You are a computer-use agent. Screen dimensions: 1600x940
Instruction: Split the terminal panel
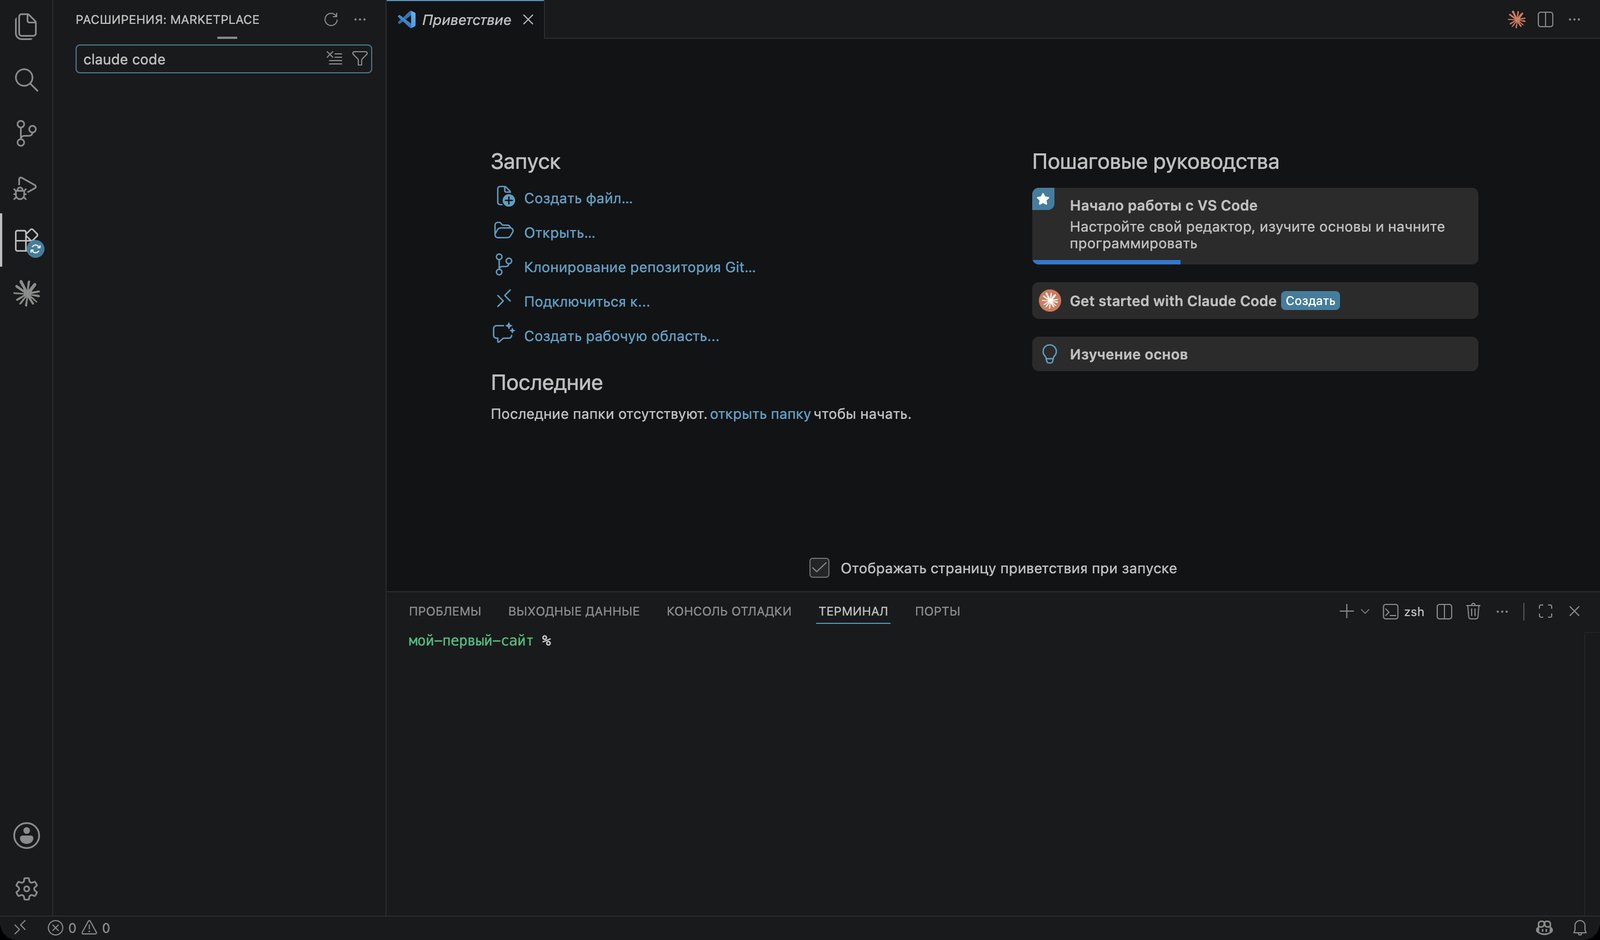(x=1444, y=611)
